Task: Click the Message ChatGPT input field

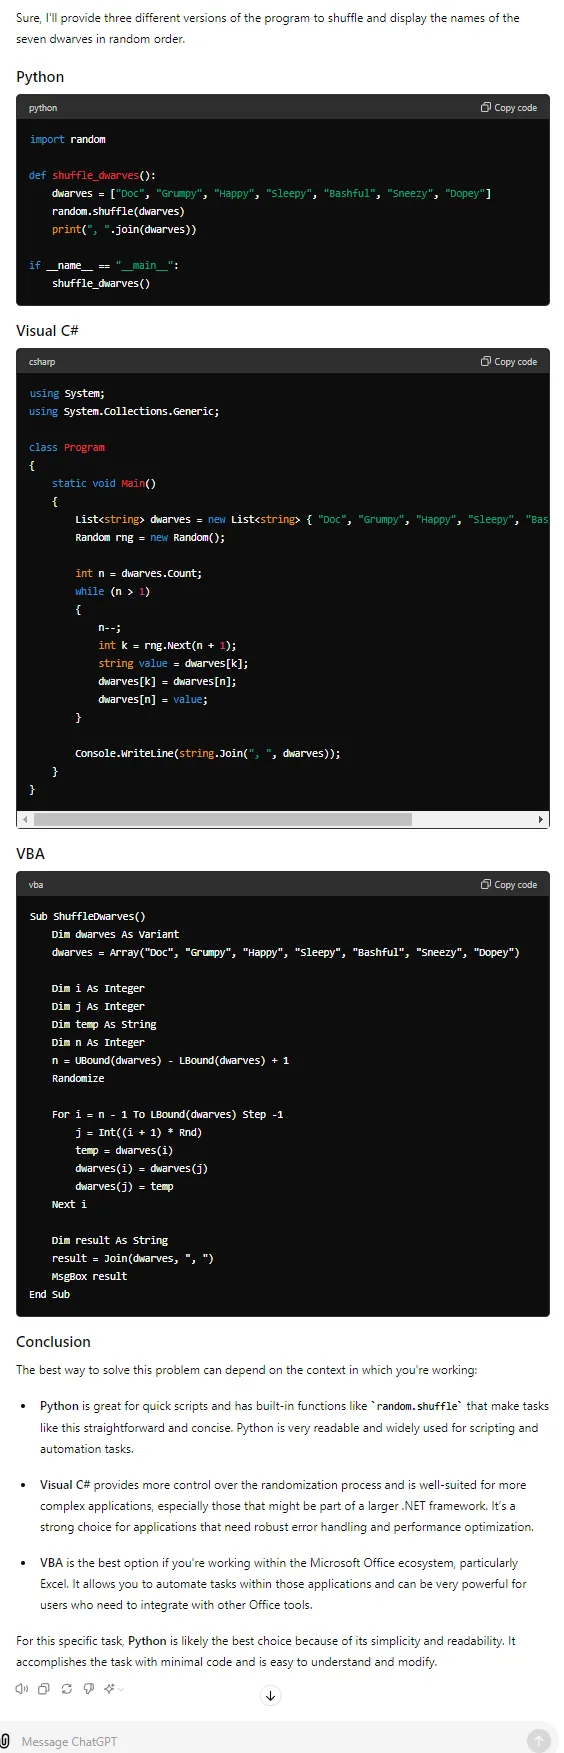Action: (270, 1741)
